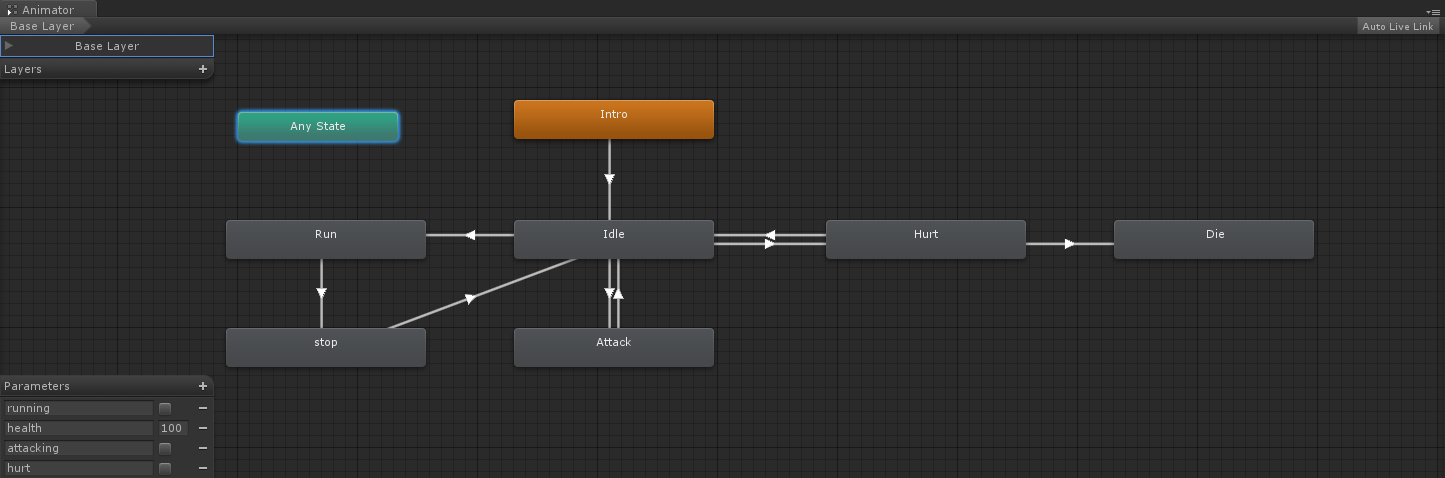Image resolution: width=1445 pixels, height=478 pixels.
Task: Select the transition arrow from Hurt to Die
Action: 1069,243
